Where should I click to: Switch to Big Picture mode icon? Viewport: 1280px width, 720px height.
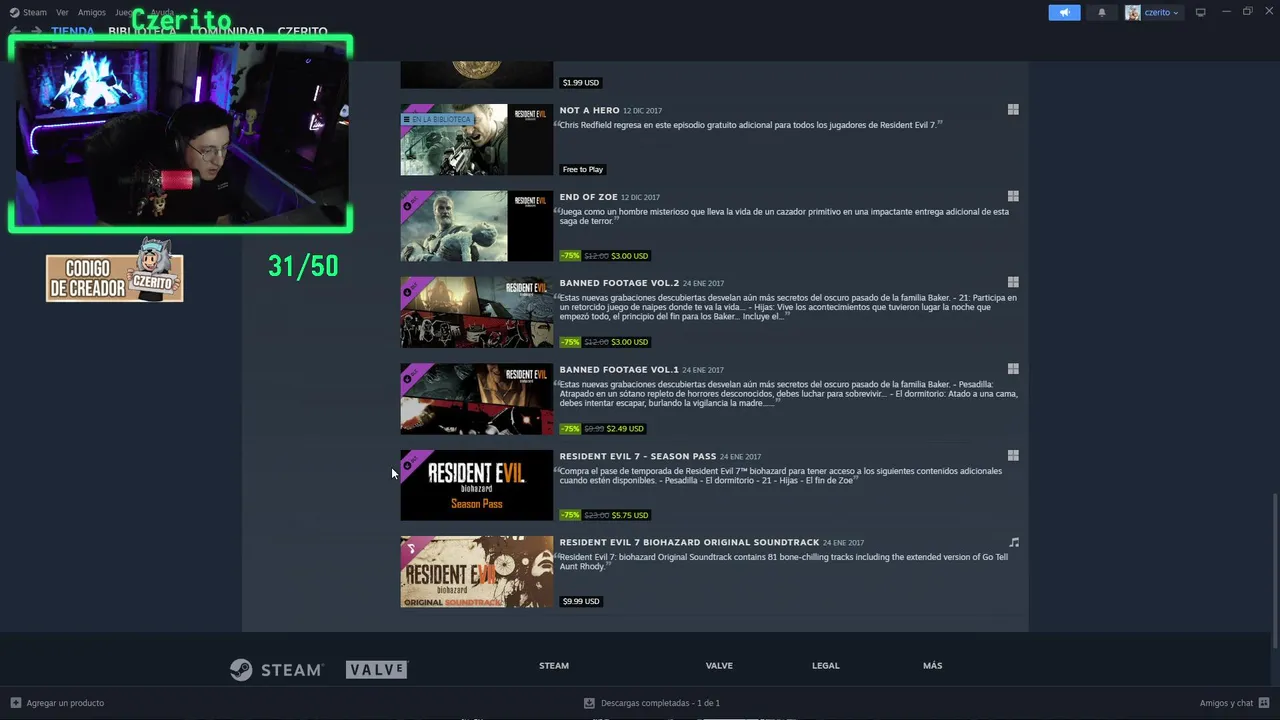[x=1201, y=12]
